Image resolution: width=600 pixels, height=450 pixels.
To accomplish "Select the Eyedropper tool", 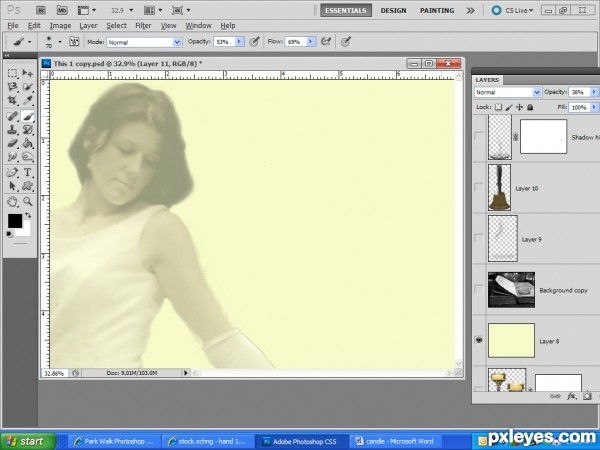I will point(28,100).
